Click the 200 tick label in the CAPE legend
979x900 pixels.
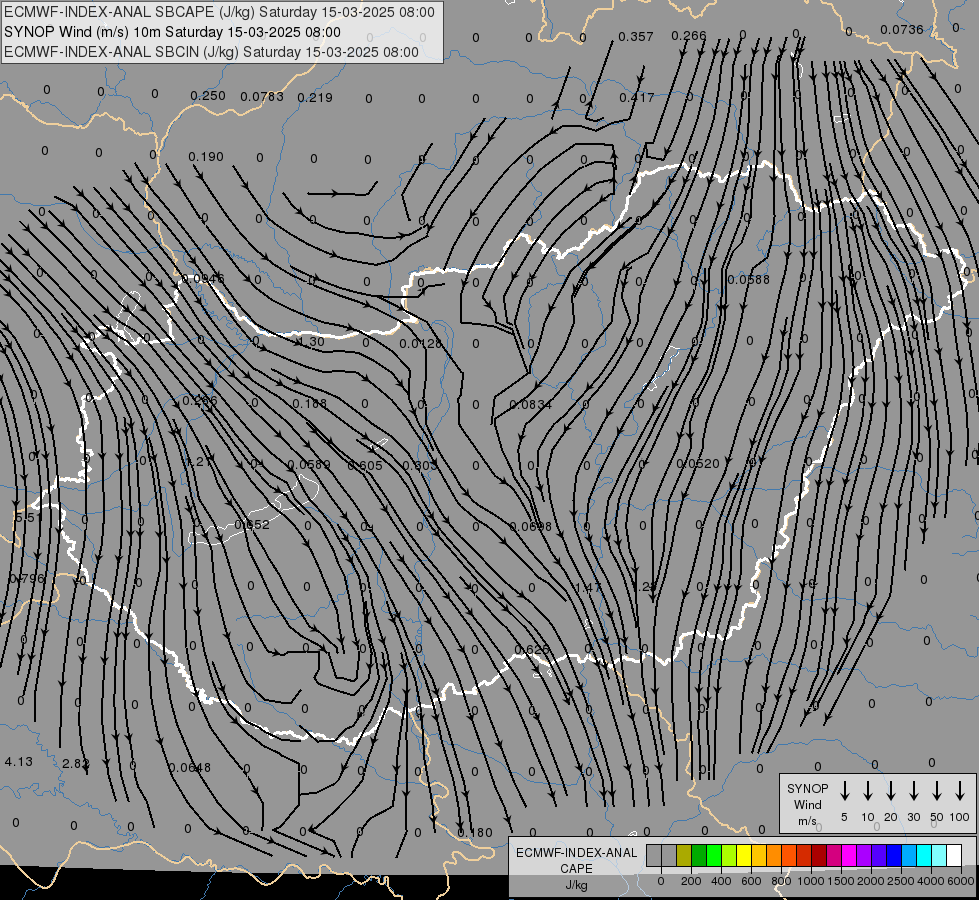(691, 881)
